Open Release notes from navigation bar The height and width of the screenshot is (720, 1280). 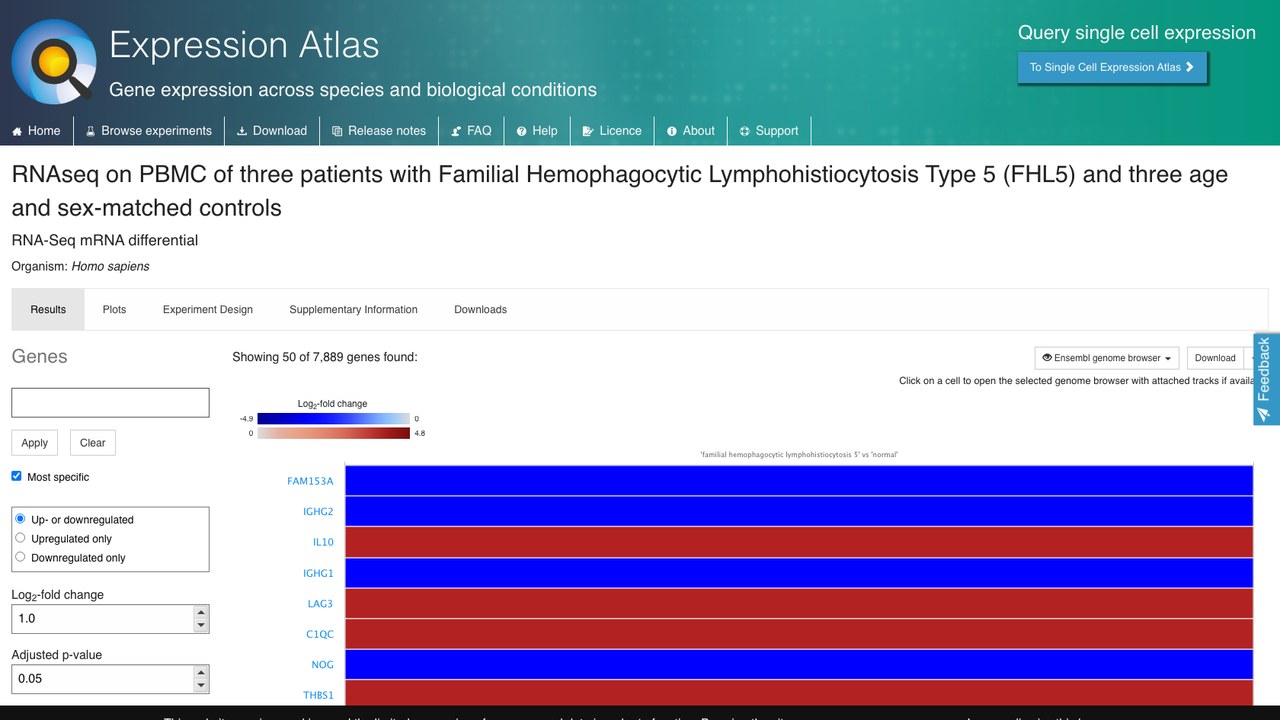click(379, 131)
